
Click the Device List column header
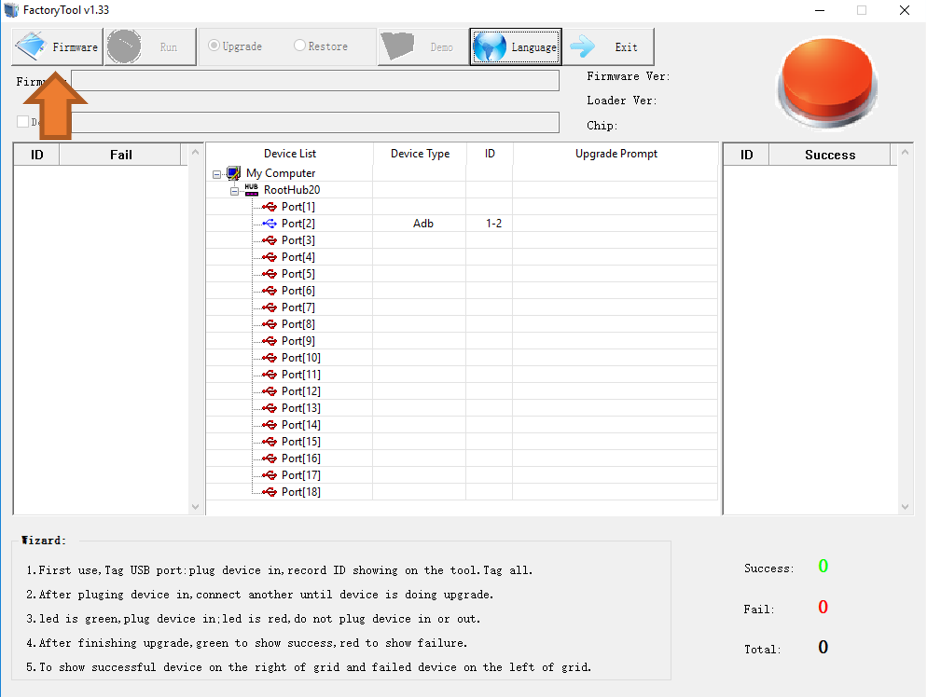[289, 154]
